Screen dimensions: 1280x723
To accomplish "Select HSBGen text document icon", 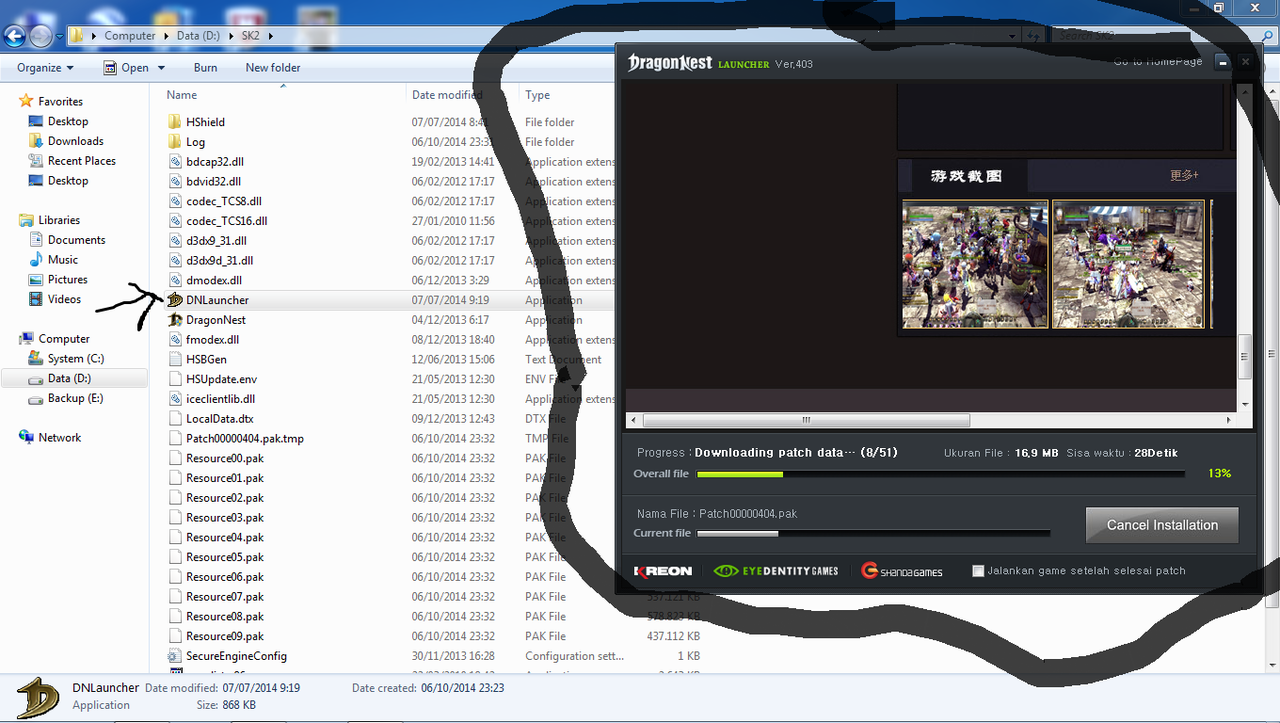I will point(175,359).
